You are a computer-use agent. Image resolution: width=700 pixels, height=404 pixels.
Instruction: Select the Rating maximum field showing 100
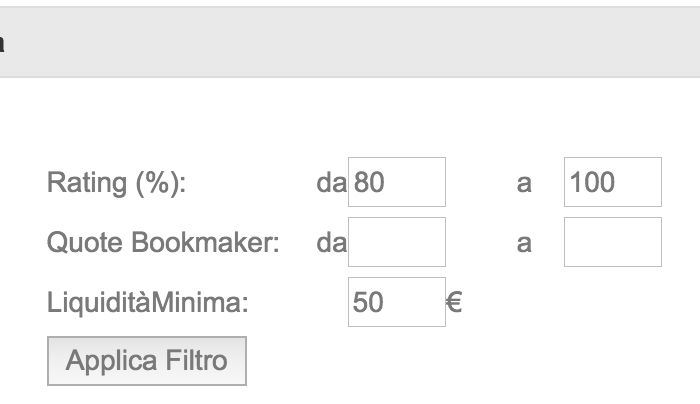(x=612, y=182)
